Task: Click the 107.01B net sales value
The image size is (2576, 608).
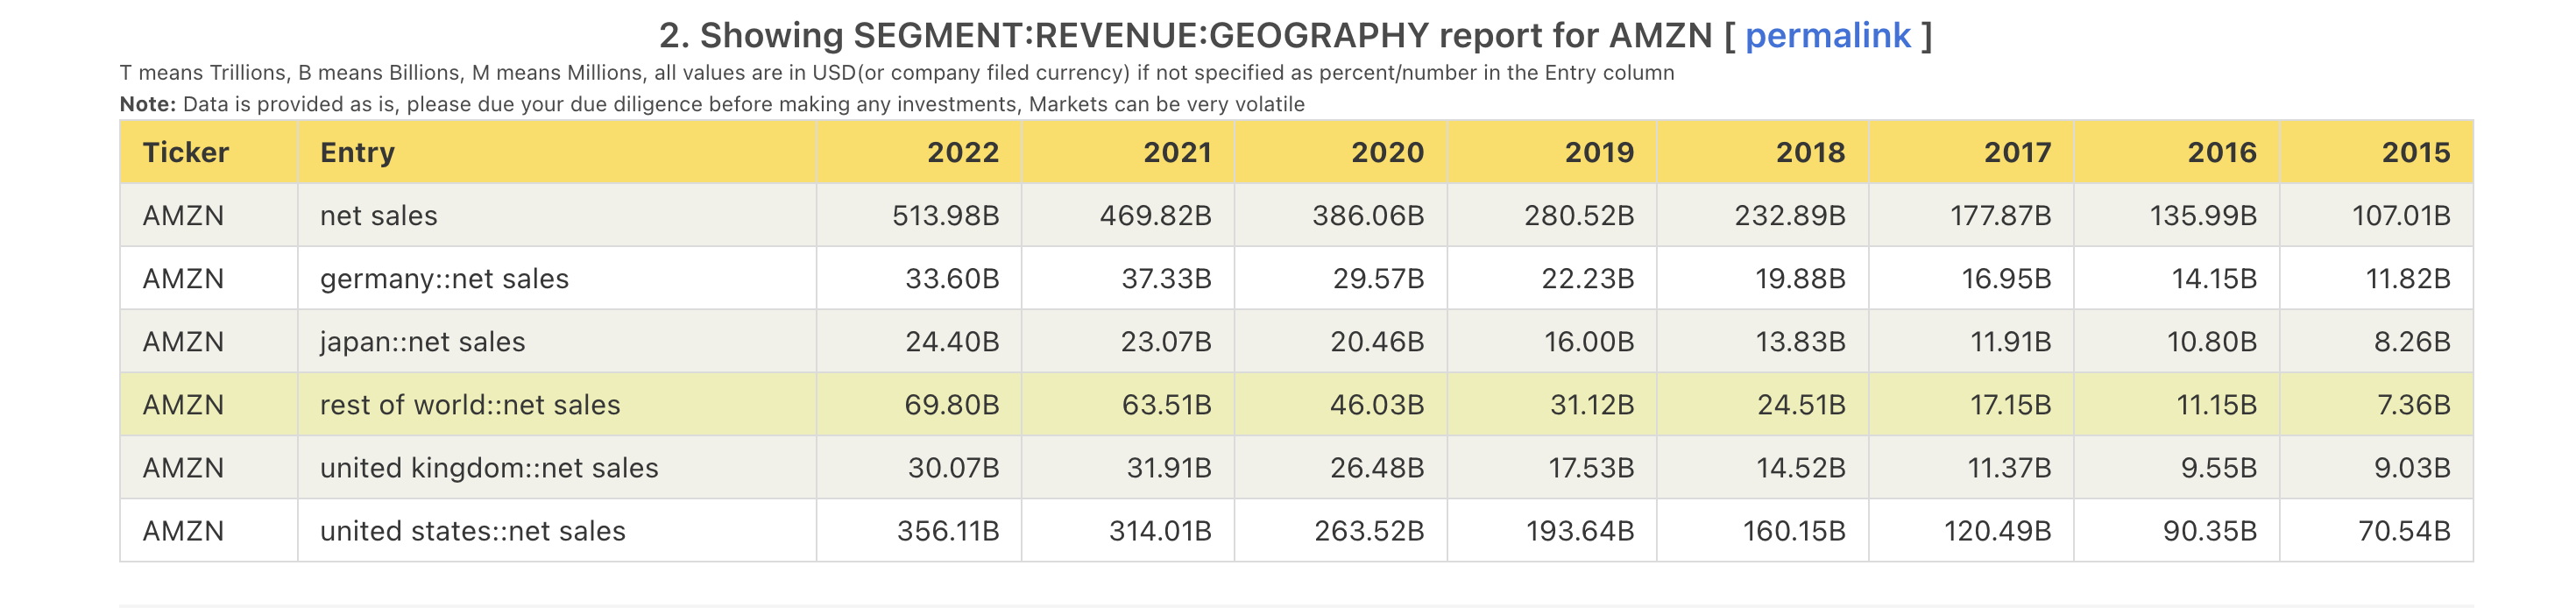Action: coord(2401,215)
